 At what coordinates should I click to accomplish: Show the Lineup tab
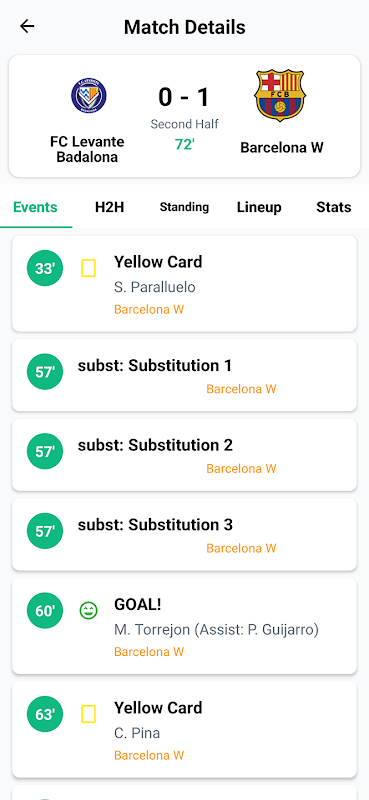[259, 207]
